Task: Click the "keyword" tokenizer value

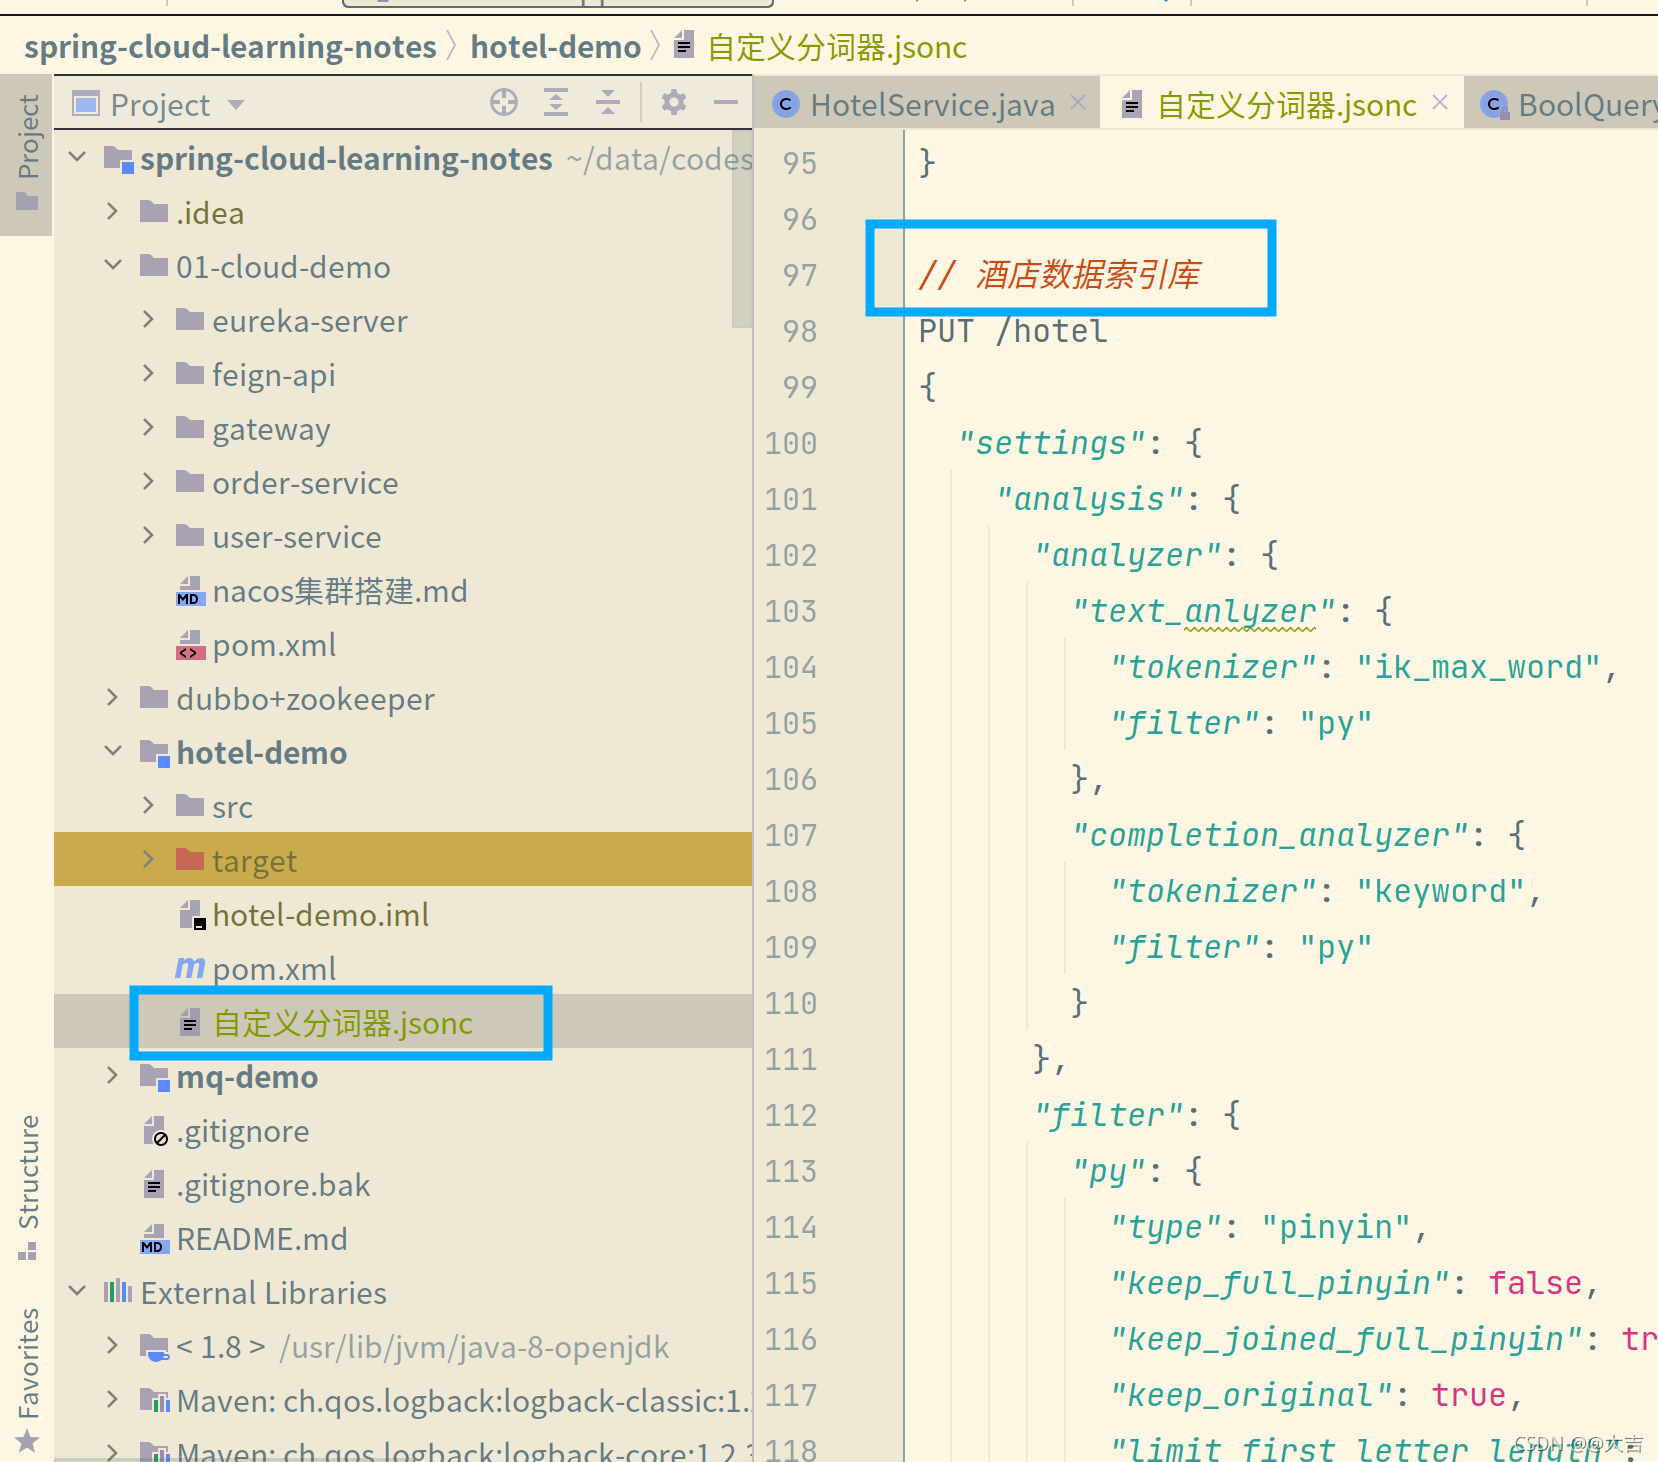Action: pos(1441,891)
